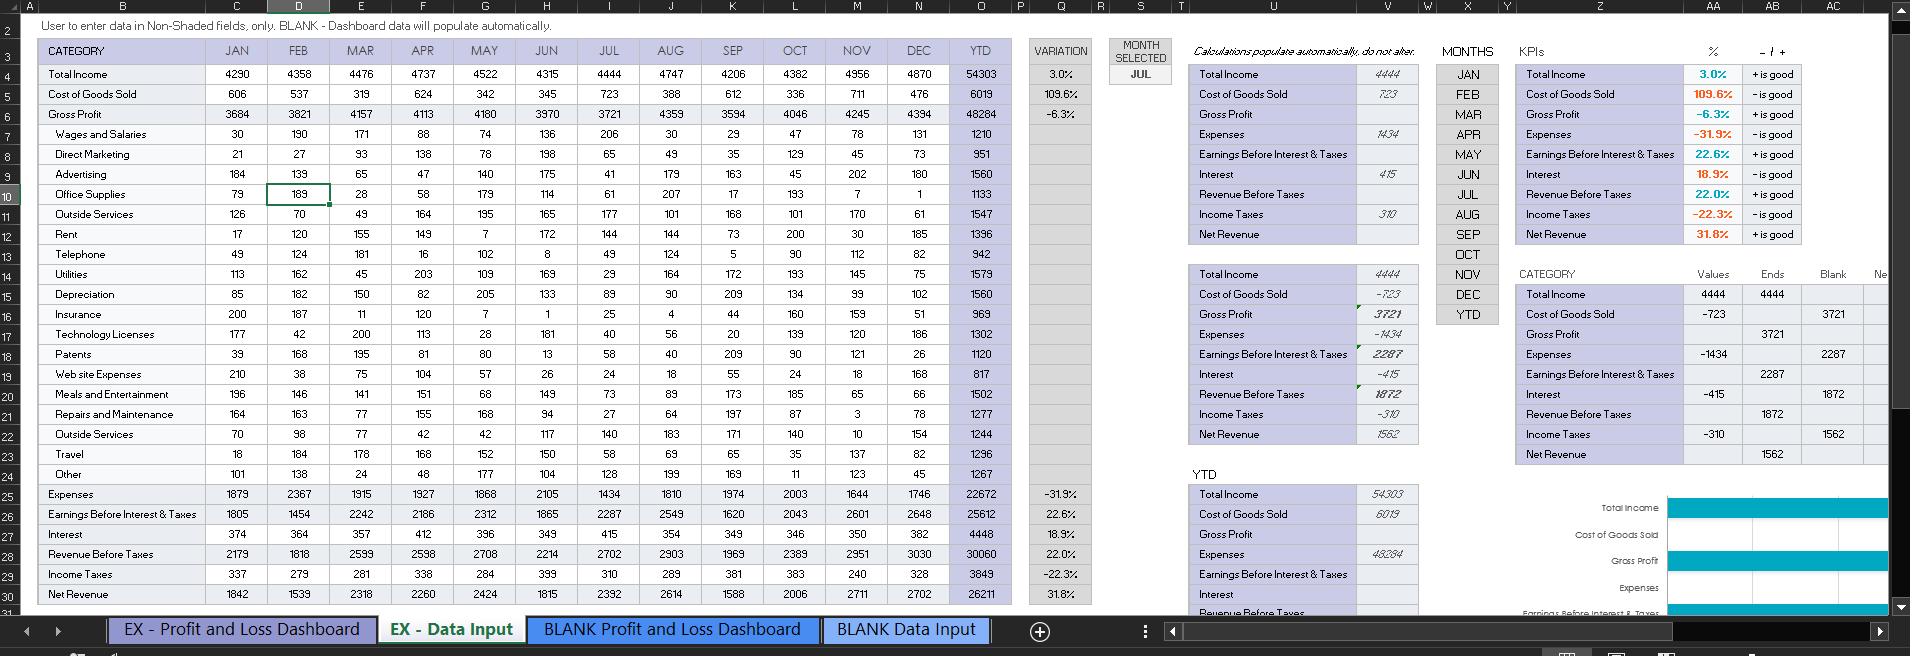
Task: Click the 4290 JAN Total Income cell
Action: click(x=237, y=74)
